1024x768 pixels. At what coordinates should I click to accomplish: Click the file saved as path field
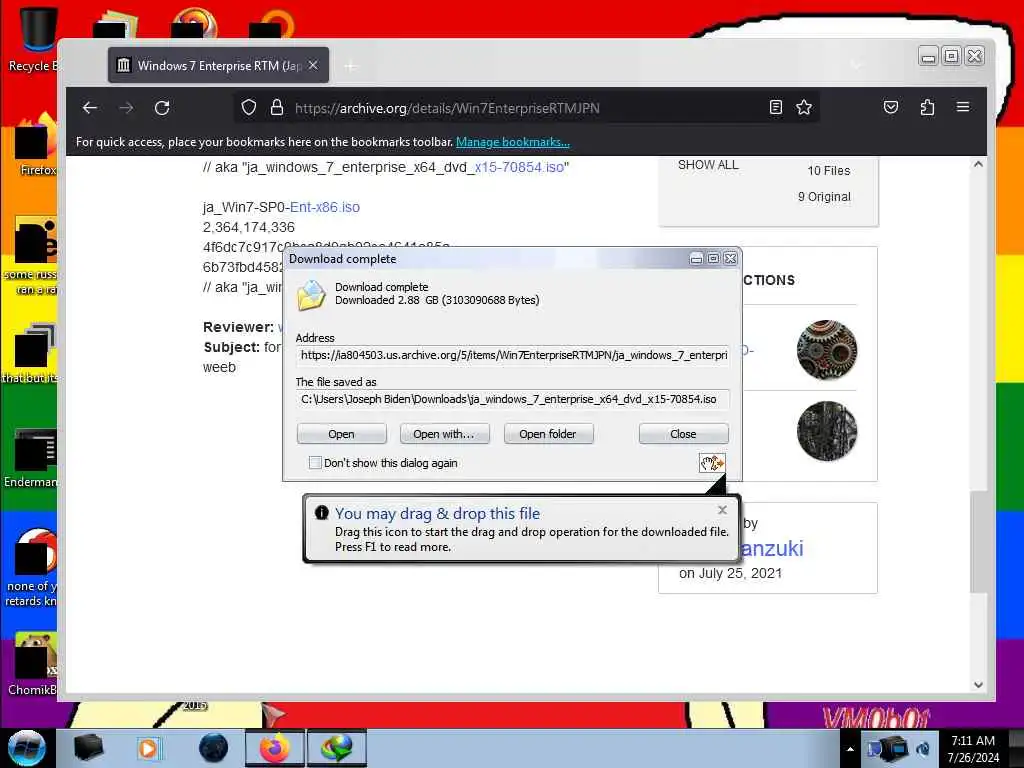click(513, 399)
